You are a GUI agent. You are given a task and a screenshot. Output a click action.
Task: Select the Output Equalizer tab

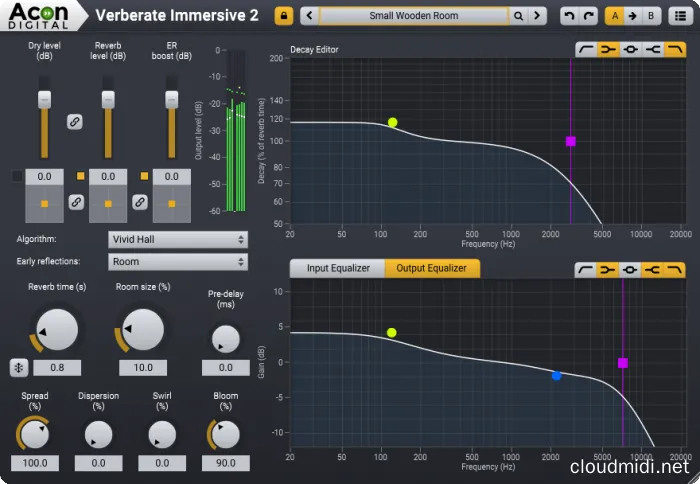[x=432, y=268]
